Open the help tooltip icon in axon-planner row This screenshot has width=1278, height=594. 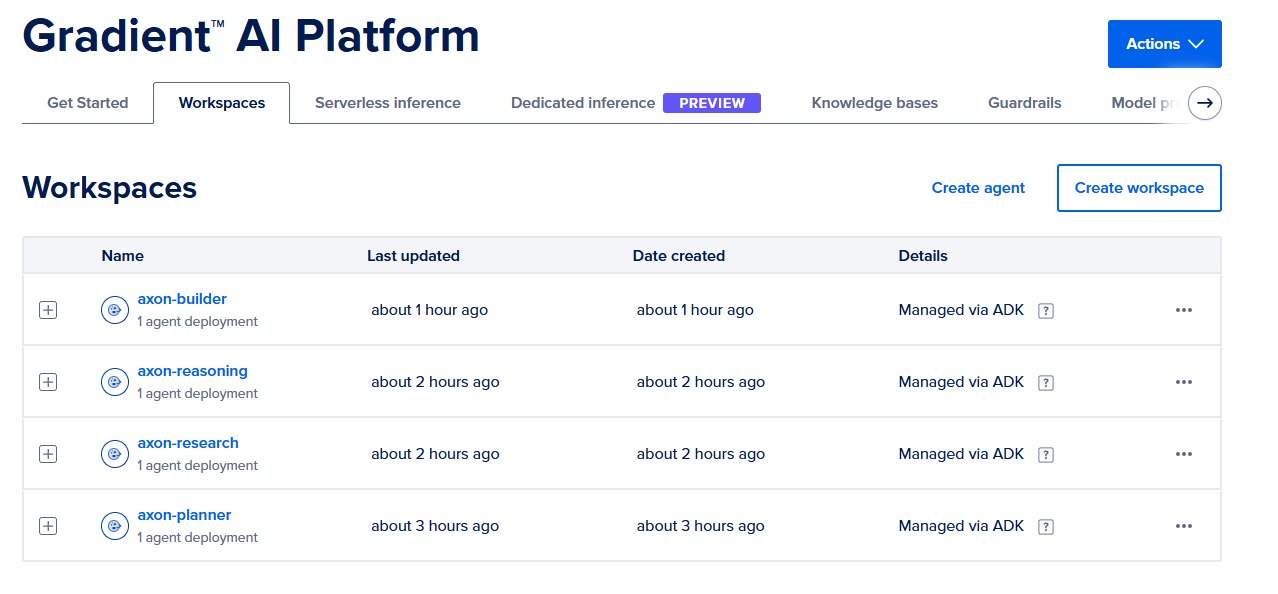1046,527
